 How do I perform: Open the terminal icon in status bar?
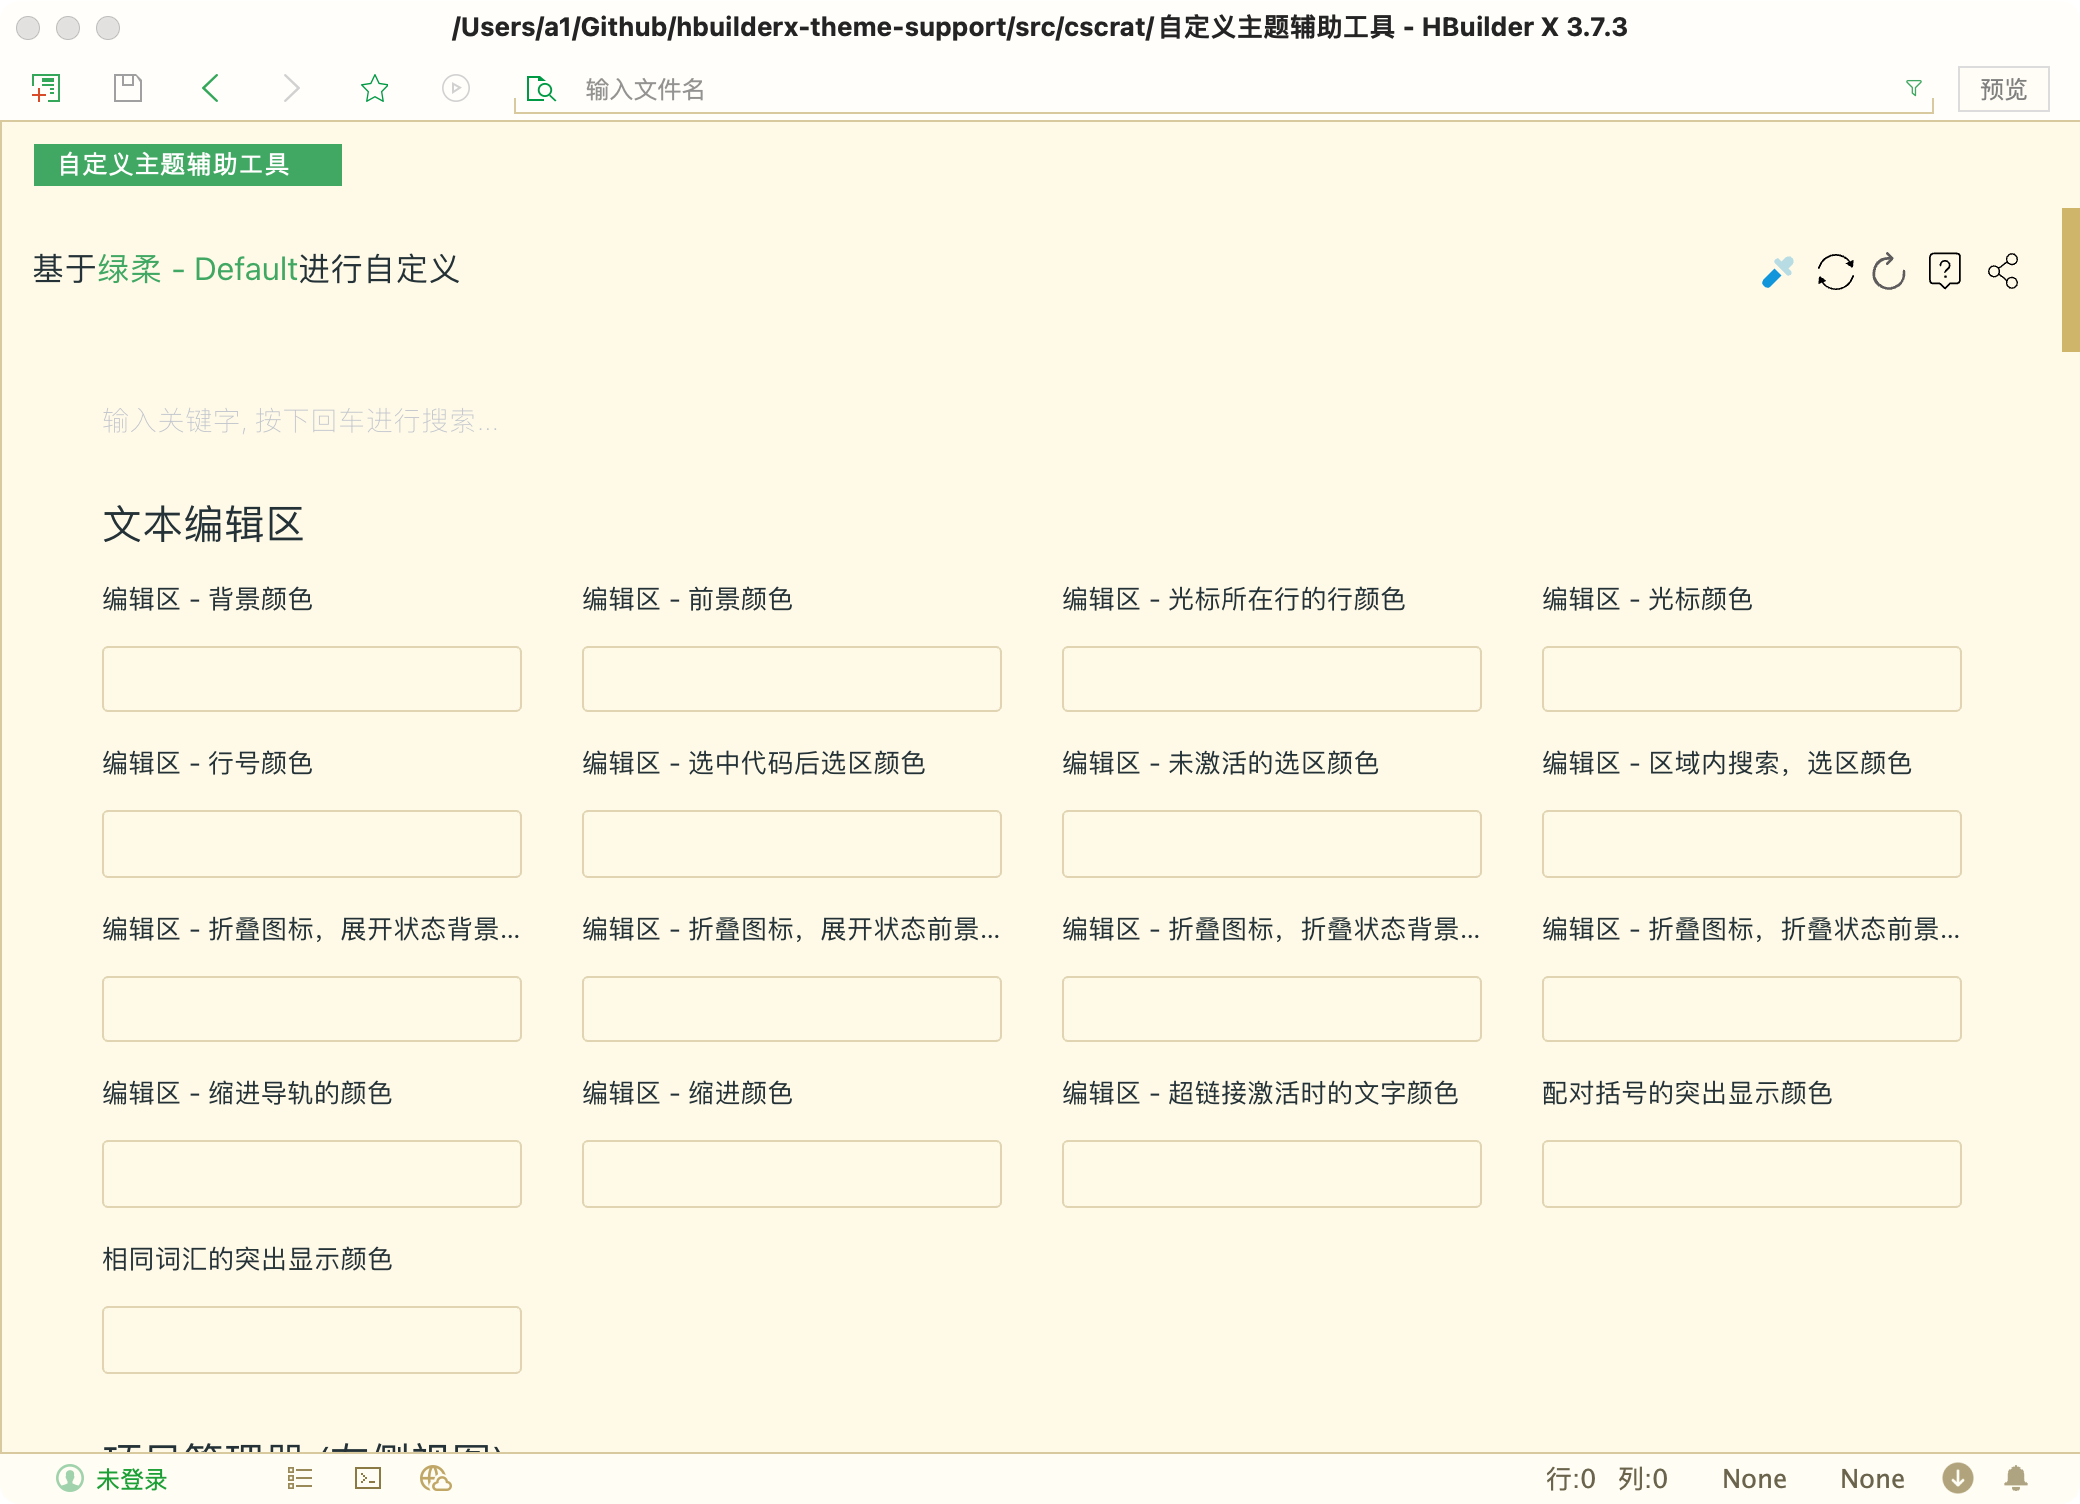click(368, 1478)
